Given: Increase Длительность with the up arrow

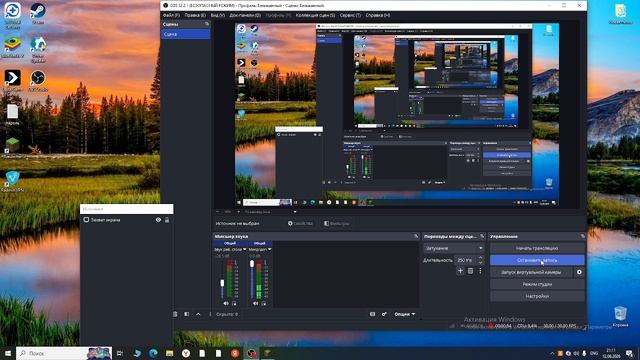Looking at the screenshot, I should click(x=480, y=258).
